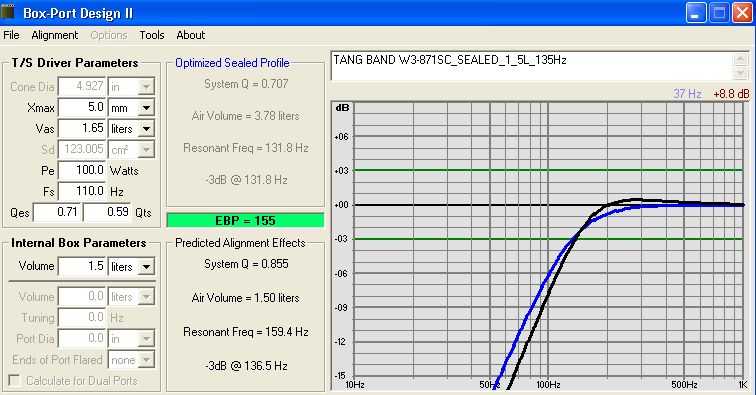Expand the disabled port Volume unit dropdown
The height and width of the screenshot is (395, 756).
point(146,297)
